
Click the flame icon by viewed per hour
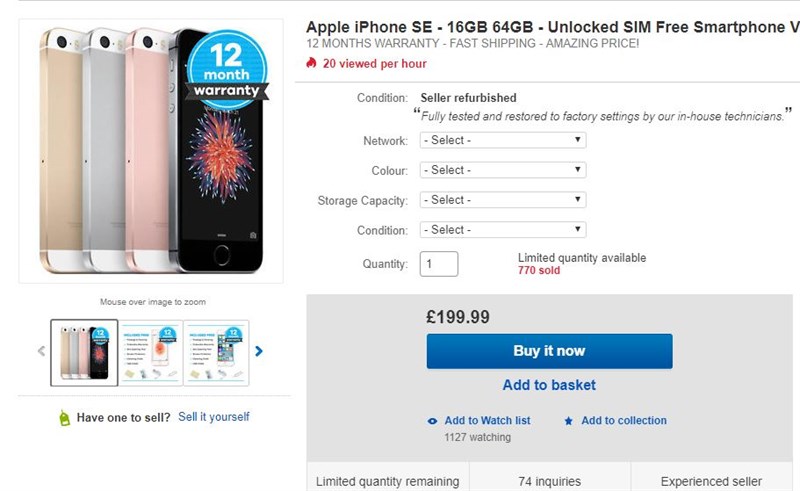312,63
